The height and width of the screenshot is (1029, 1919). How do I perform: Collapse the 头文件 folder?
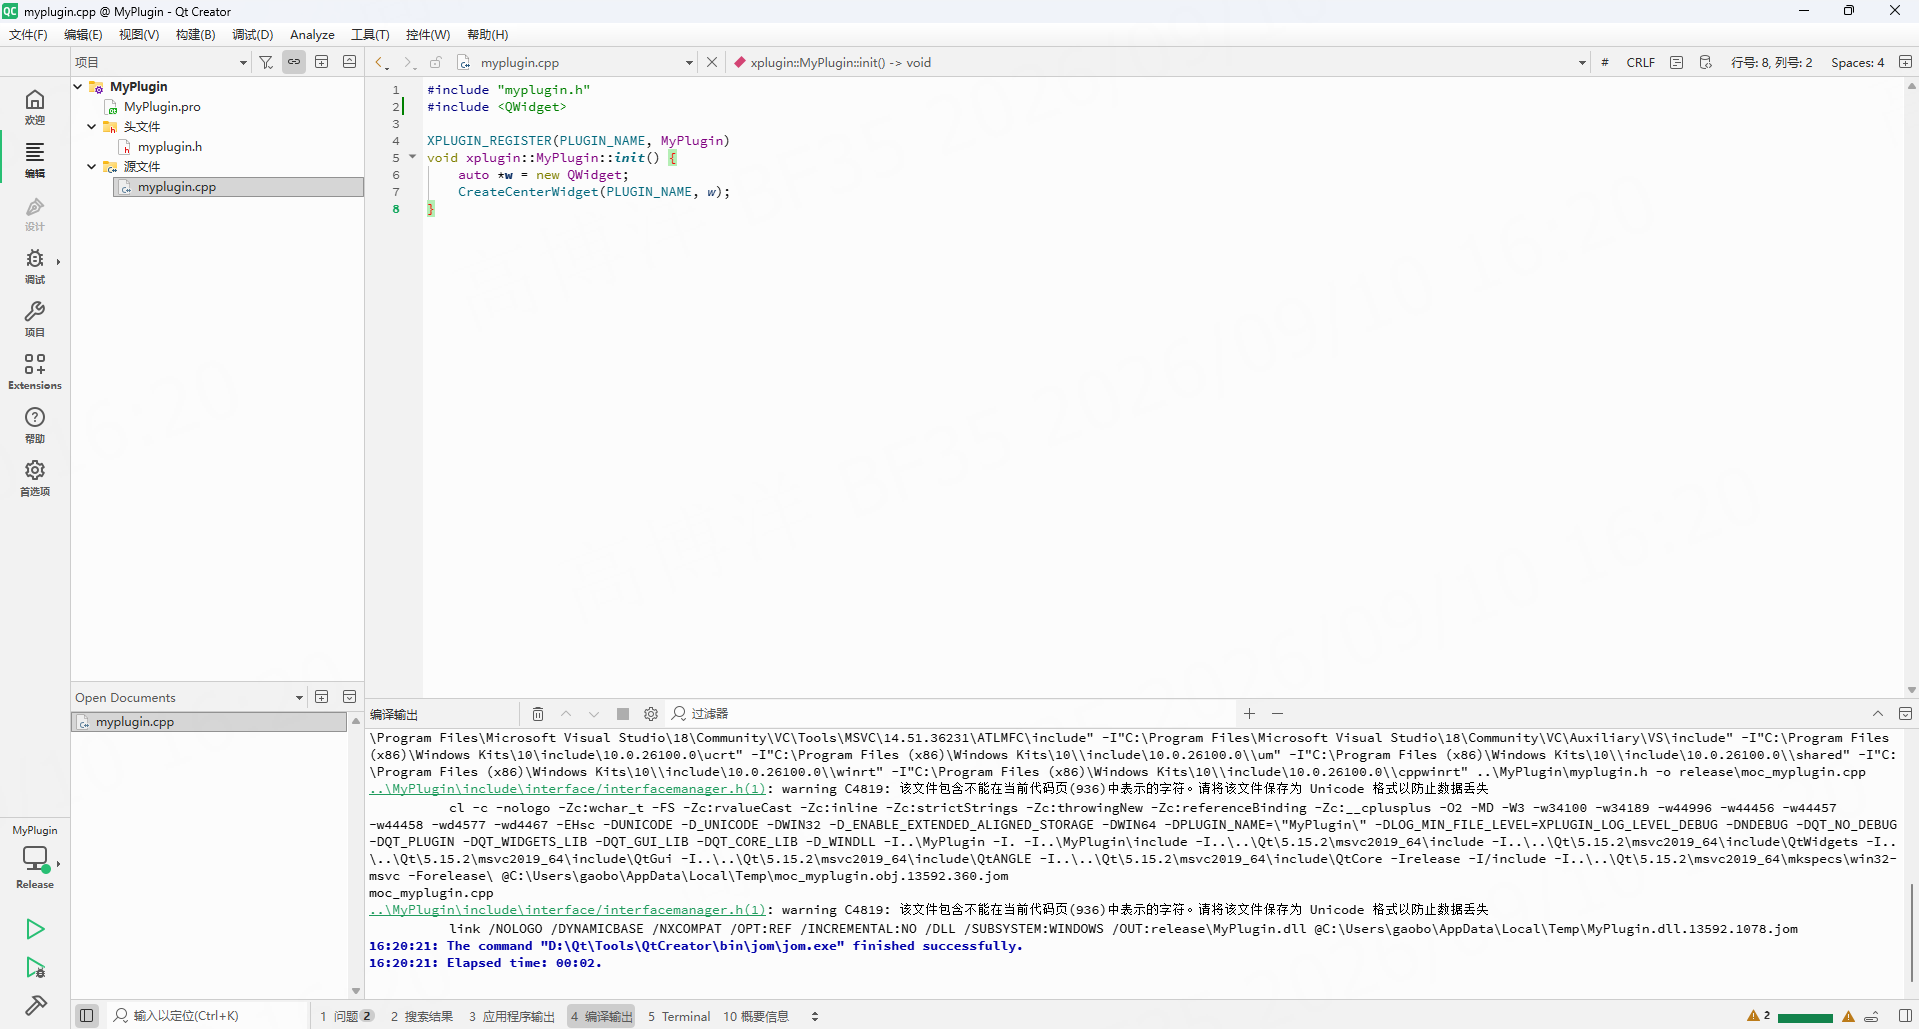[92, 127]
